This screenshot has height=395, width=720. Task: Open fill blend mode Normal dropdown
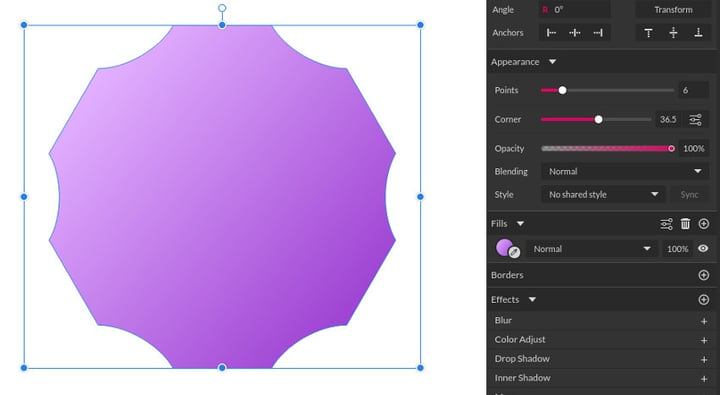point(591,249)
